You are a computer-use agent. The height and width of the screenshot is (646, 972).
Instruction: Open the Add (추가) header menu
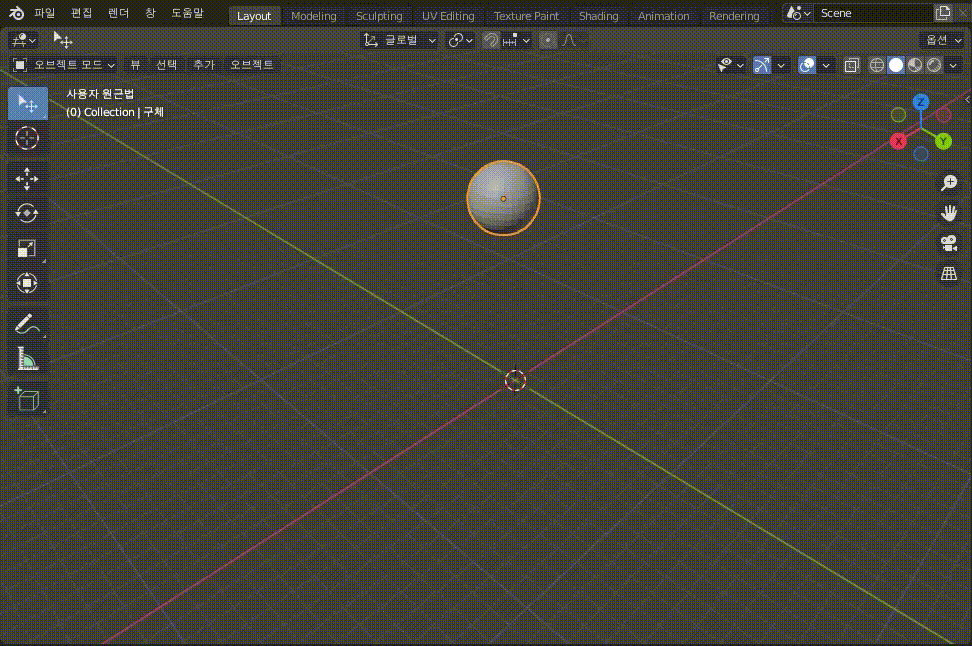pyautogui.click(x=203, y=65)
